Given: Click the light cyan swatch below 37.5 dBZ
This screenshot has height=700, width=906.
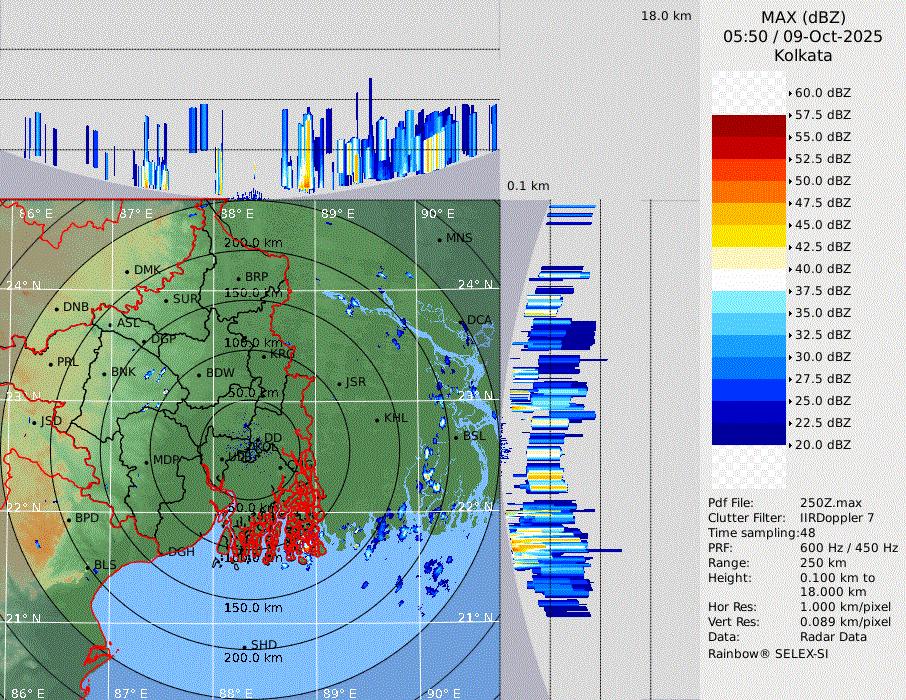Looking at the screenshot, I should coord(748,302).
